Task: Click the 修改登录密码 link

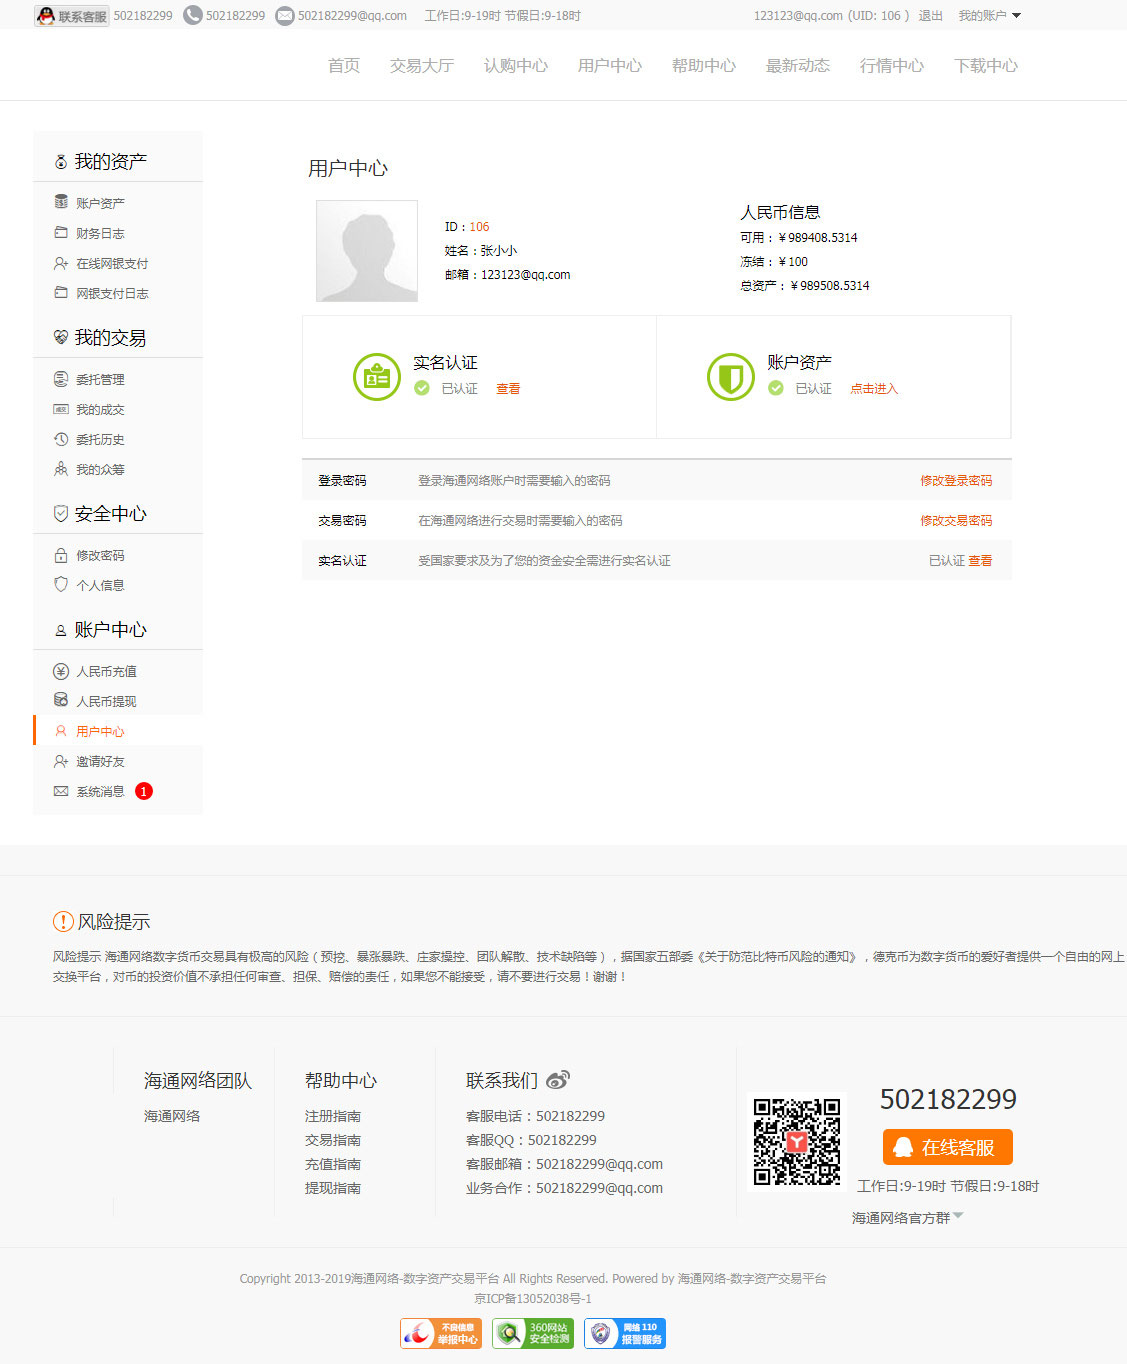Action: [x=956, y=481]
